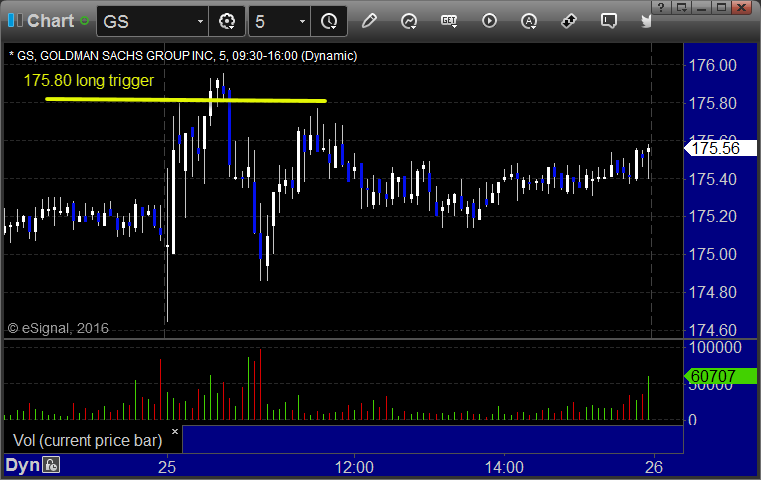Click the time template clock icon
Image resolution: width=761 pixels, height=480 pixels.
[329, 21]
